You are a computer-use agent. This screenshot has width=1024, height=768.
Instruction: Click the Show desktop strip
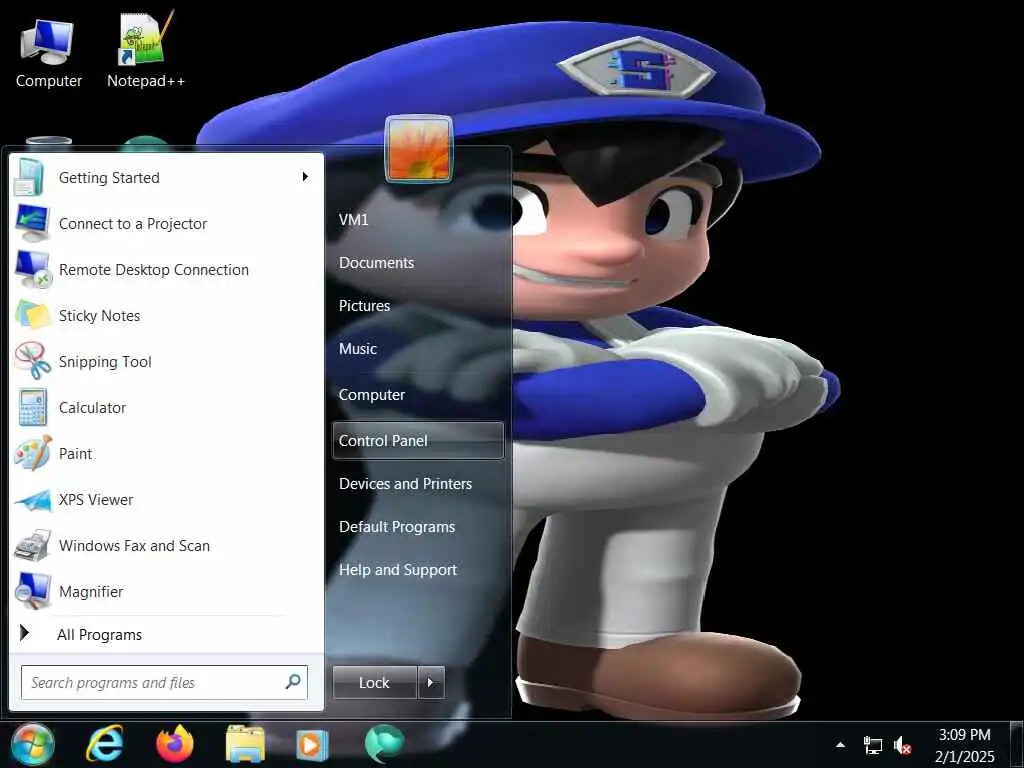click(x=1016, y=744)
